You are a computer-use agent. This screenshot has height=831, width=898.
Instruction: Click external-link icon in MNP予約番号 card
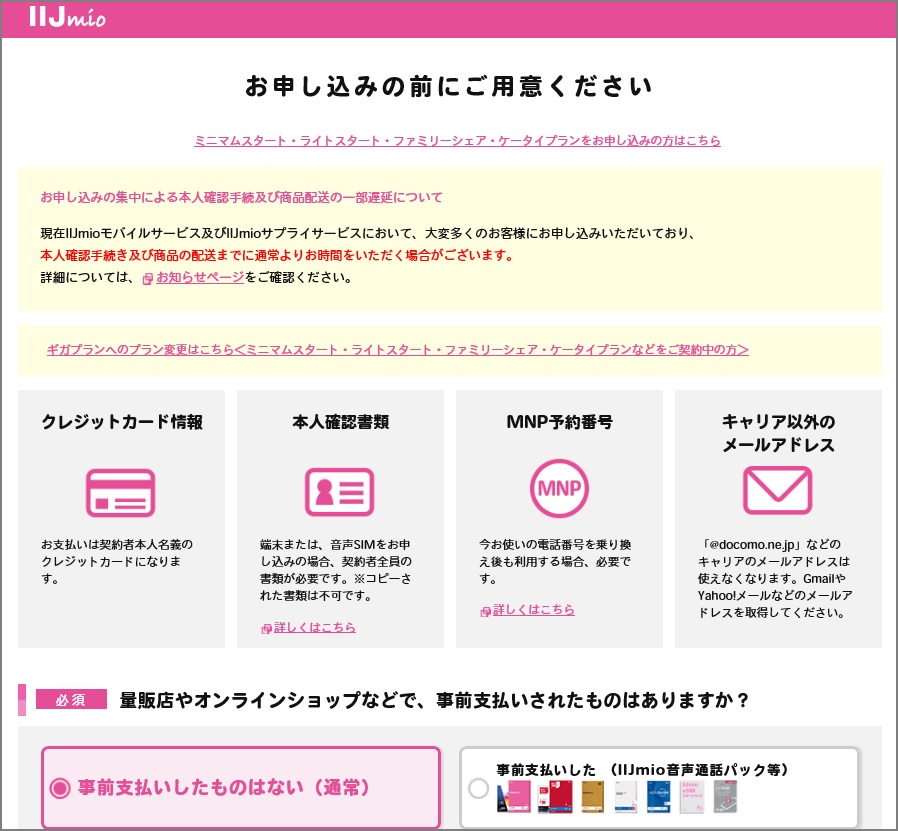point(485,611)
